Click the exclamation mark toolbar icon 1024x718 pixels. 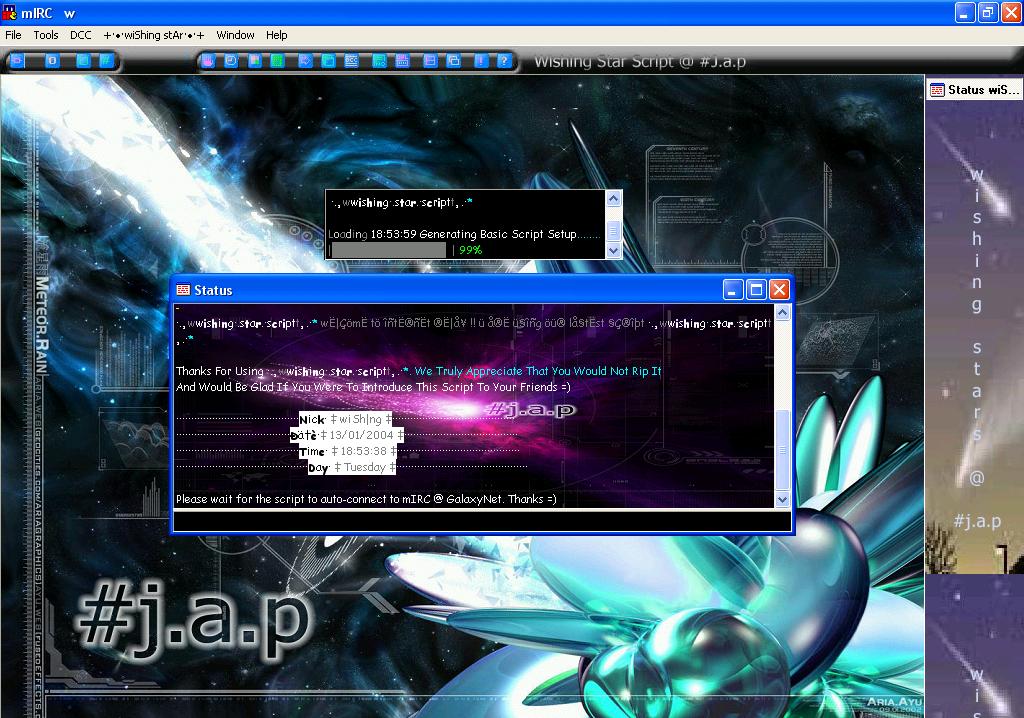point(481,61)
